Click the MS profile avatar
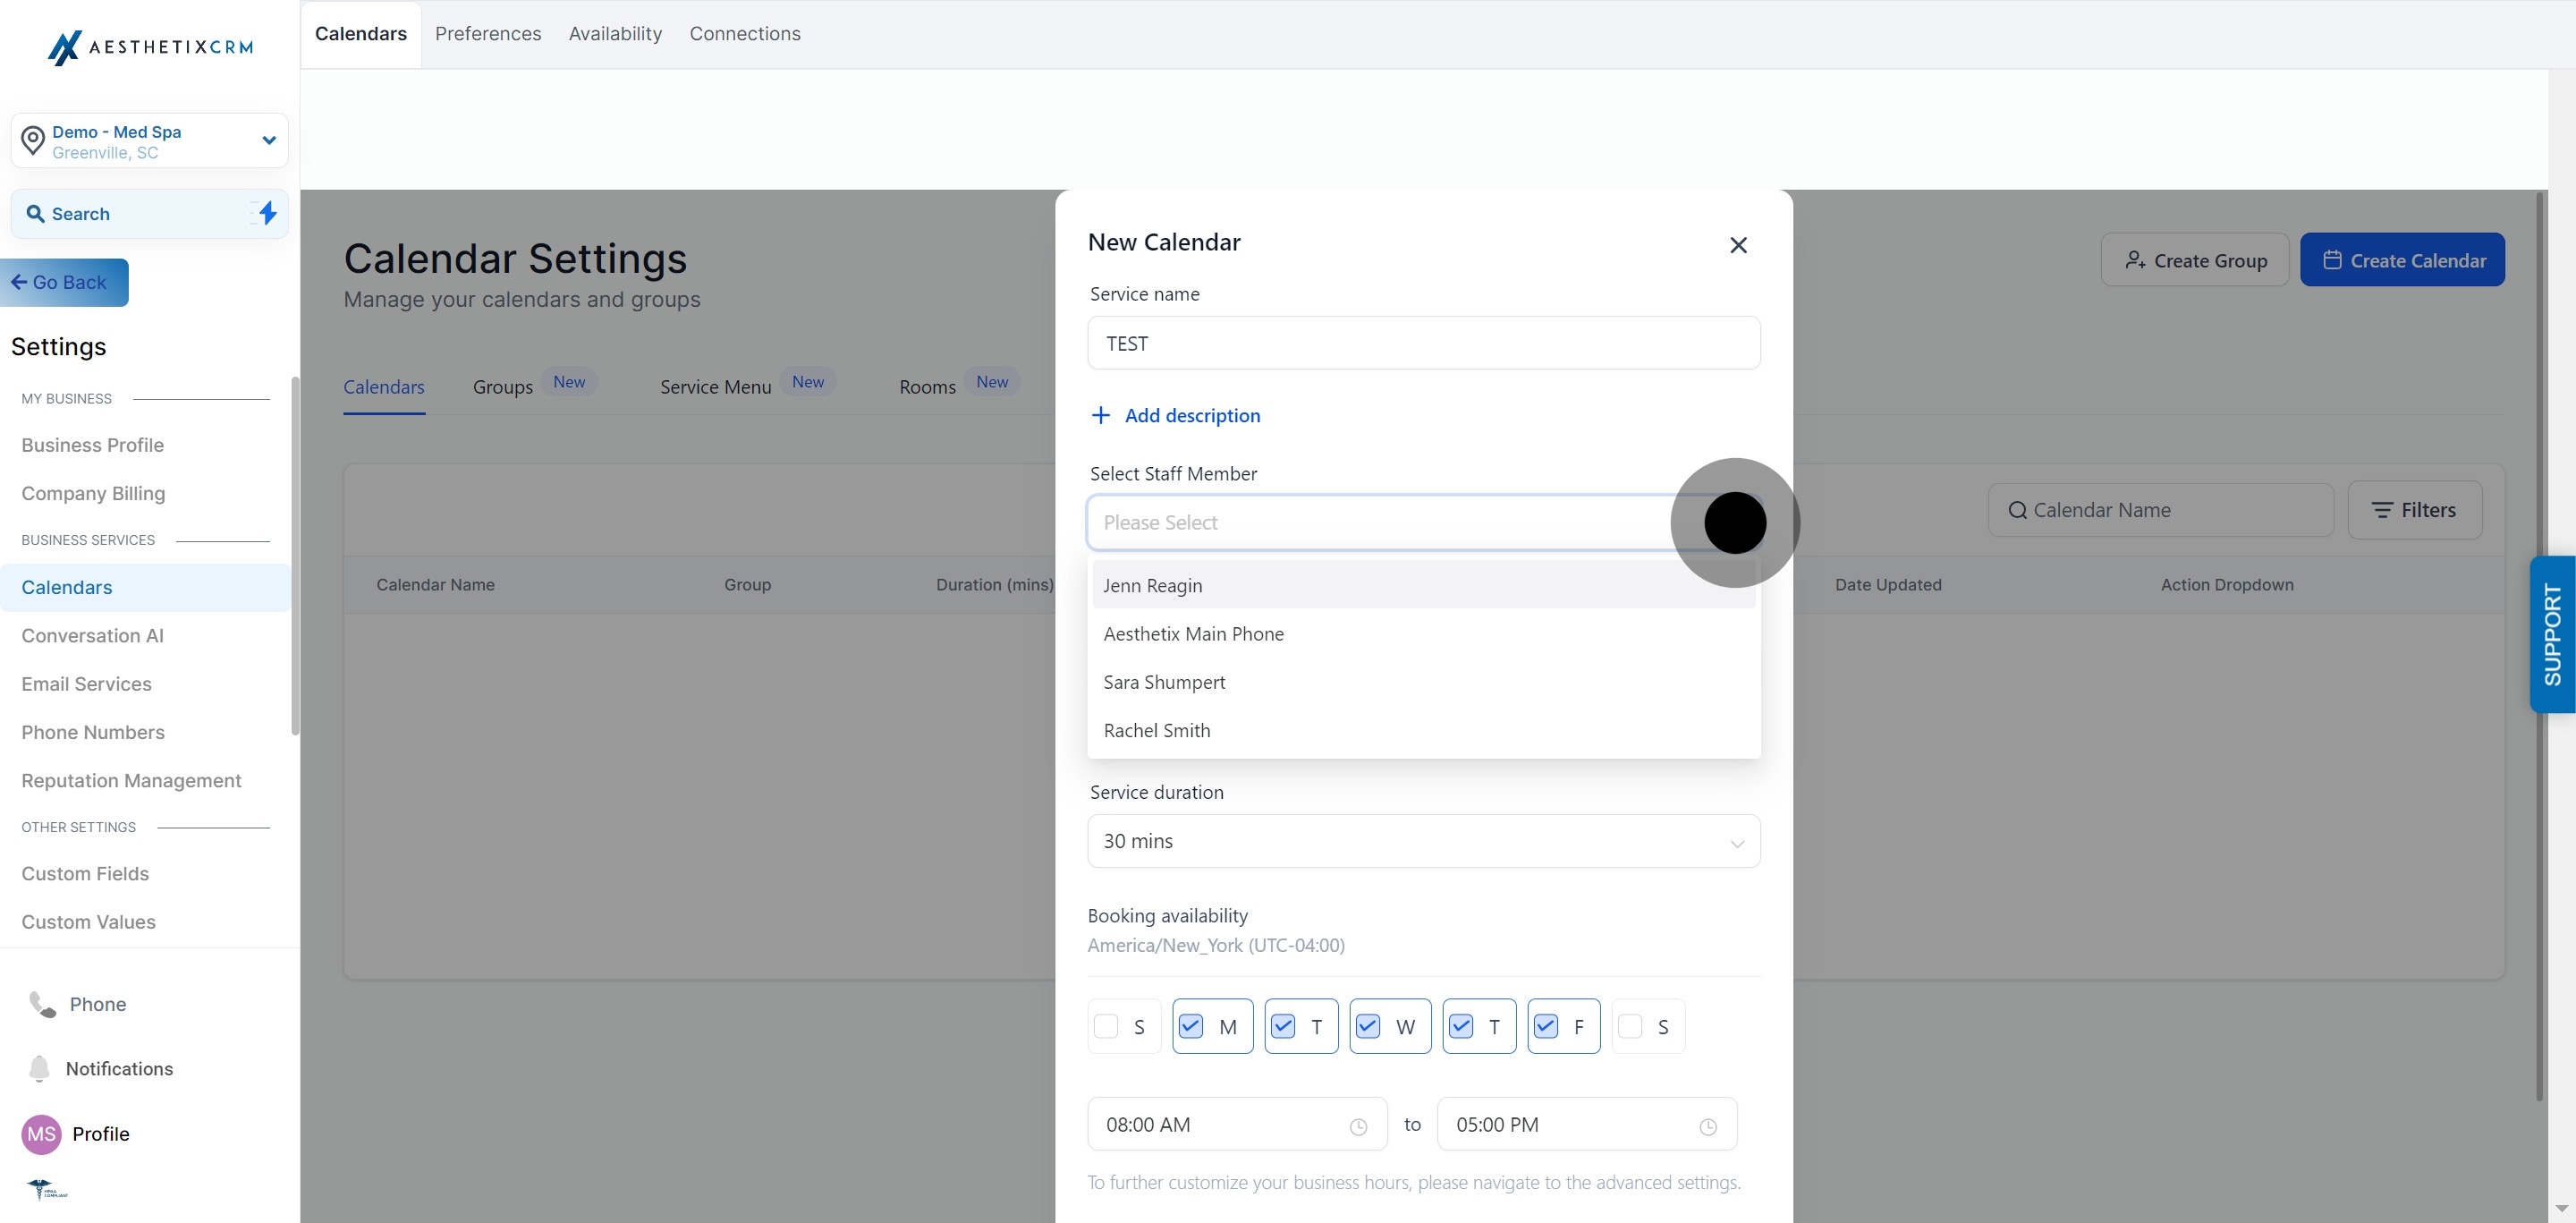 pyautogui.click(x=41, y=1134)
